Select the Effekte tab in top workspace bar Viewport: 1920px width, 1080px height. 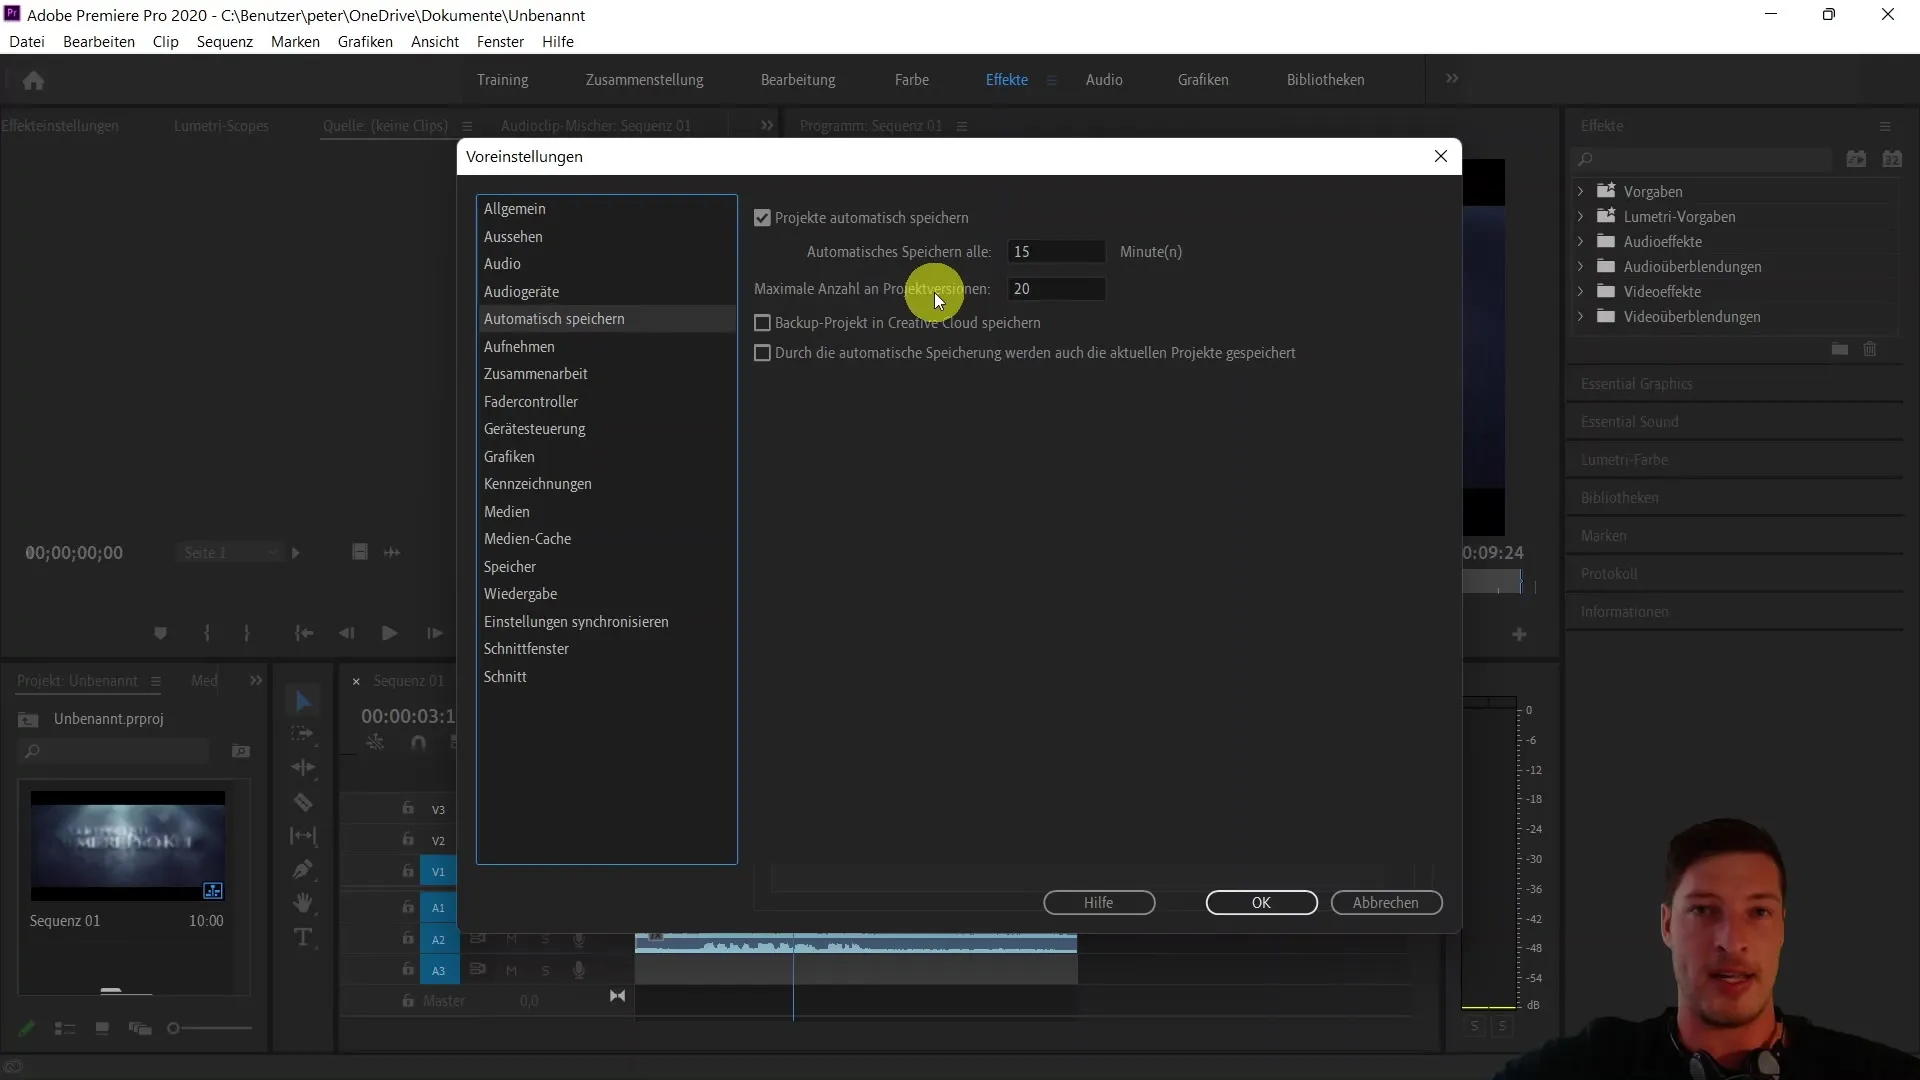(1006, 79)
